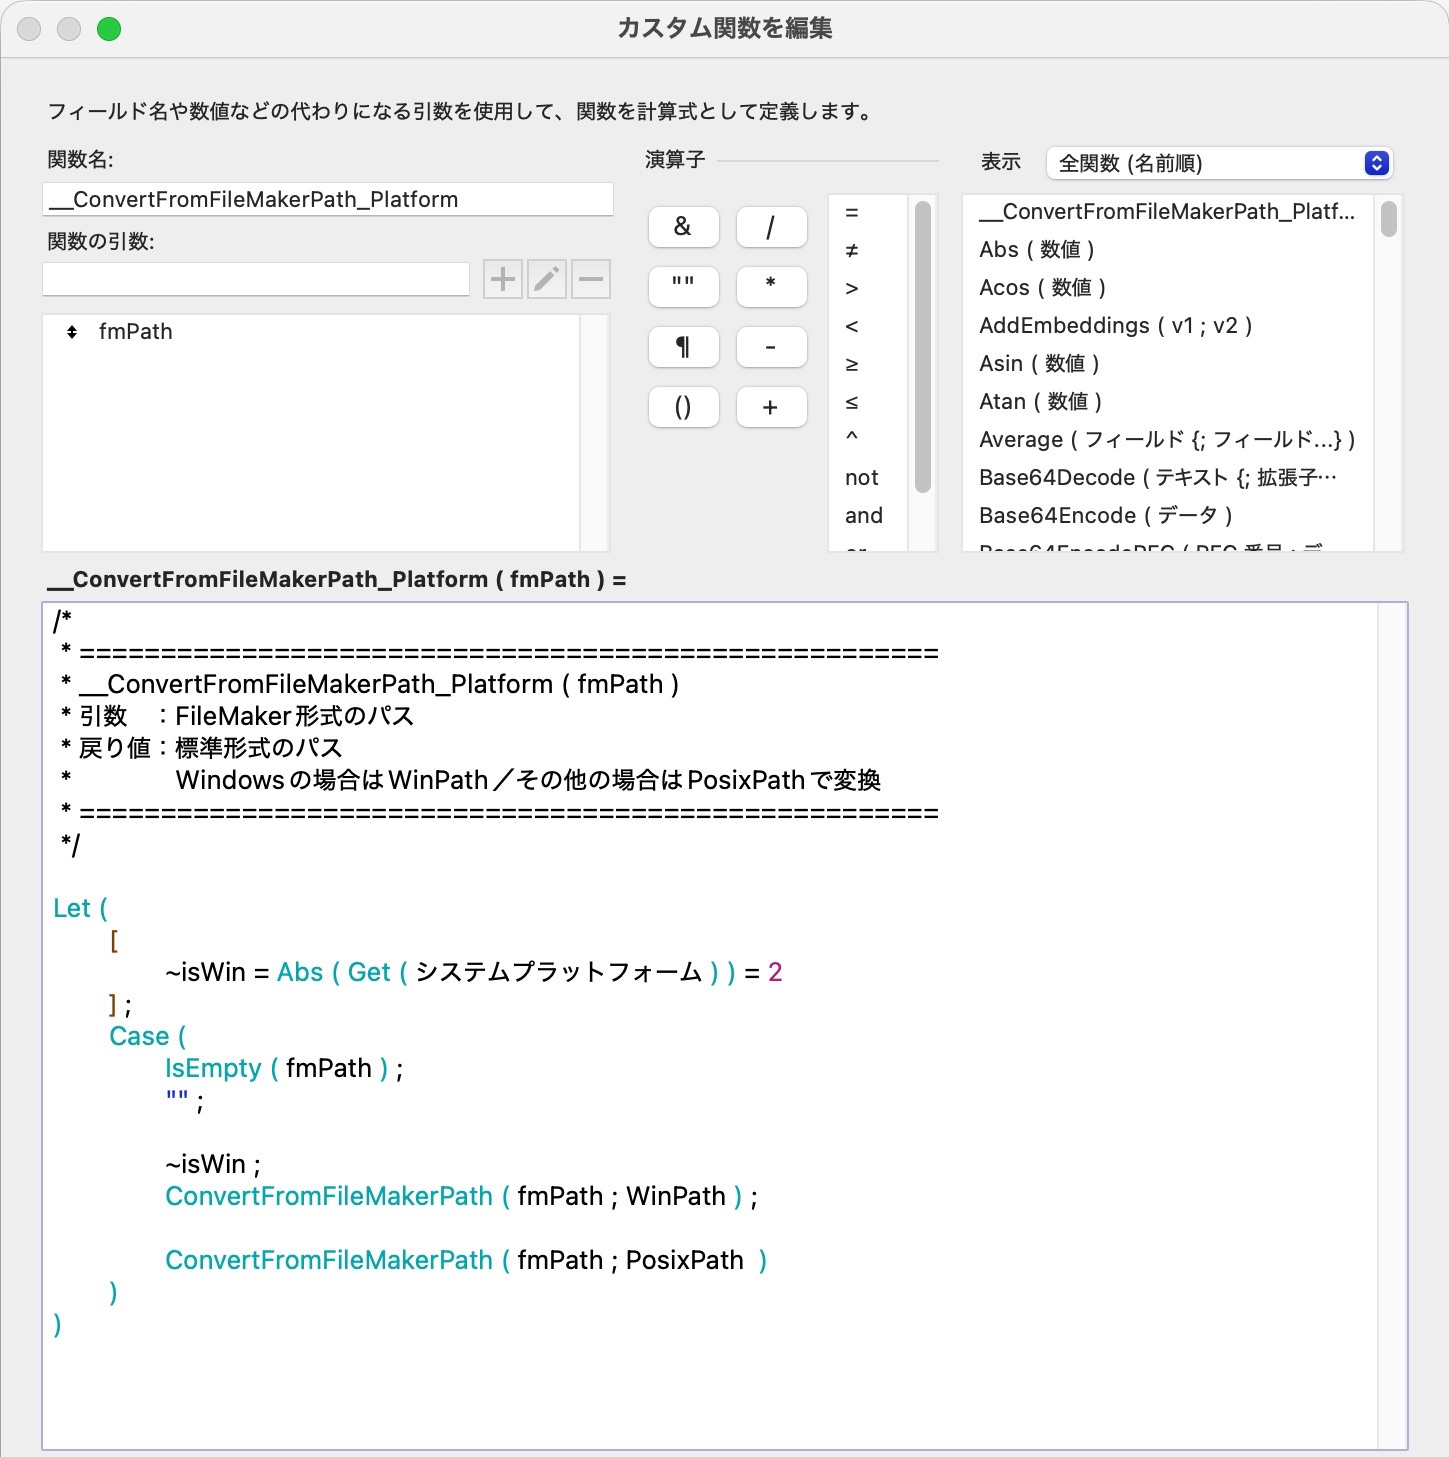Select the not-equal comparison operator
This screenshot has width=1449, height=1457.
pos(868,250)
